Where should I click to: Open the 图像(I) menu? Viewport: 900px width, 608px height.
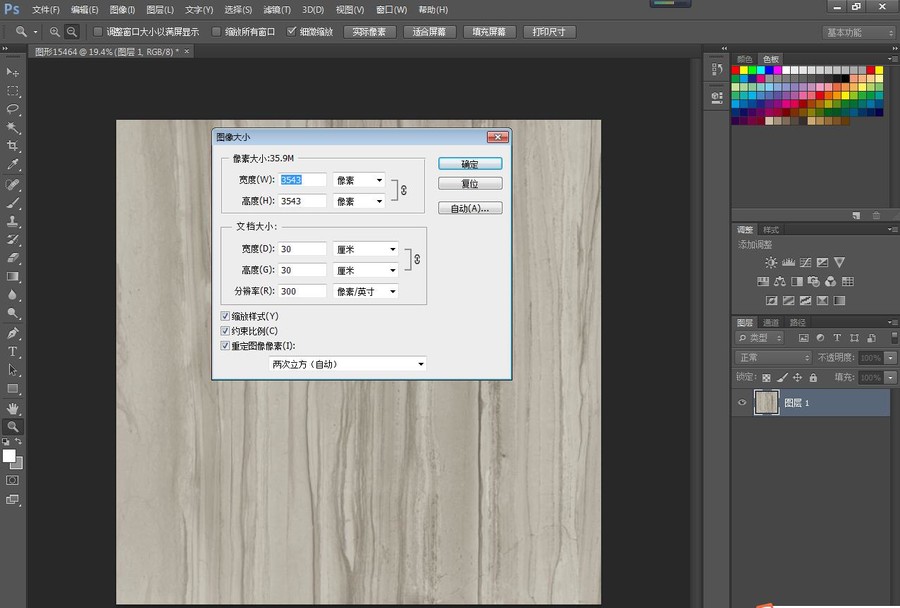click(122, 10)
